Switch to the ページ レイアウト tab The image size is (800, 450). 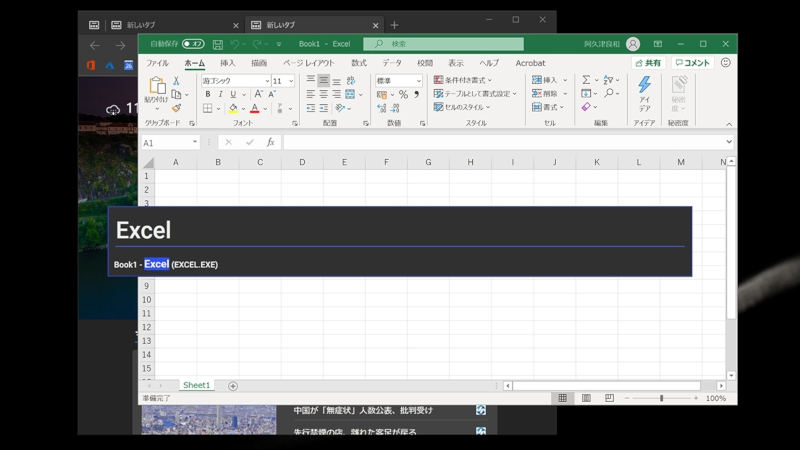tap(309, 63)
